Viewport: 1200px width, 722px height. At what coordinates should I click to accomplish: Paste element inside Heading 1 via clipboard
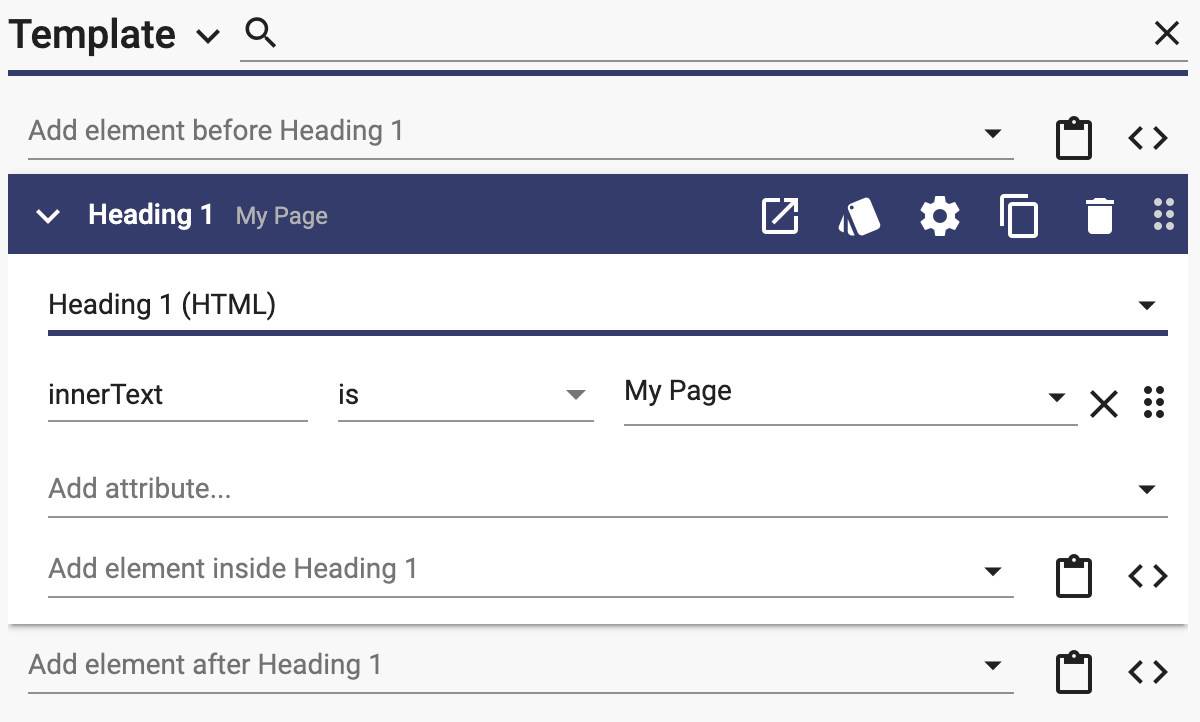[x=1074, y=576]
